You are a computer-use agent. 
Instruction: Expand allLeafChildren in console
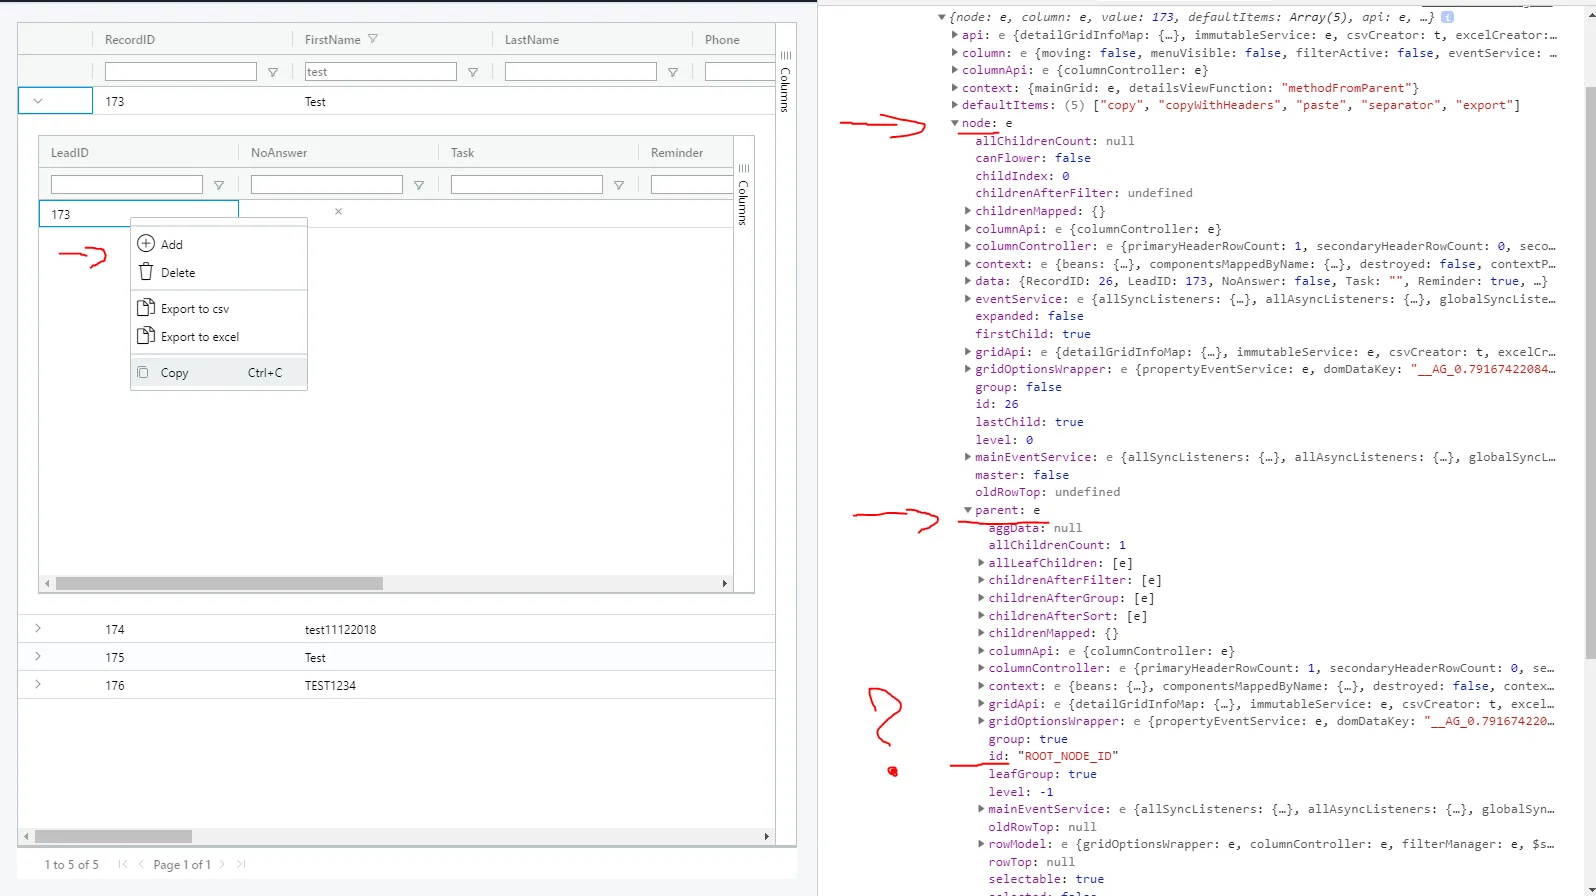tap(981, 563)
